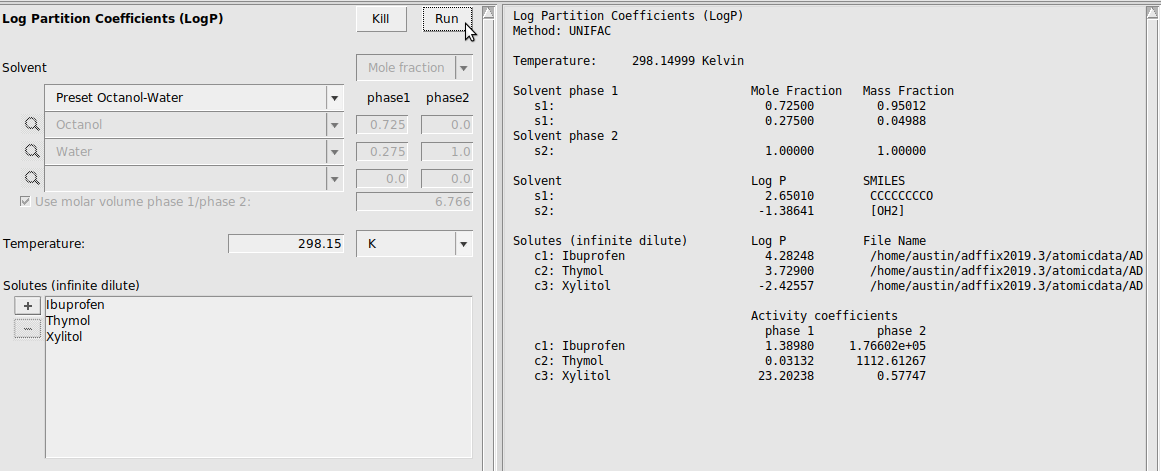
Task: Toggle Use molar volume phase 1/phase 2 checkbox
Action: [25, 202]
